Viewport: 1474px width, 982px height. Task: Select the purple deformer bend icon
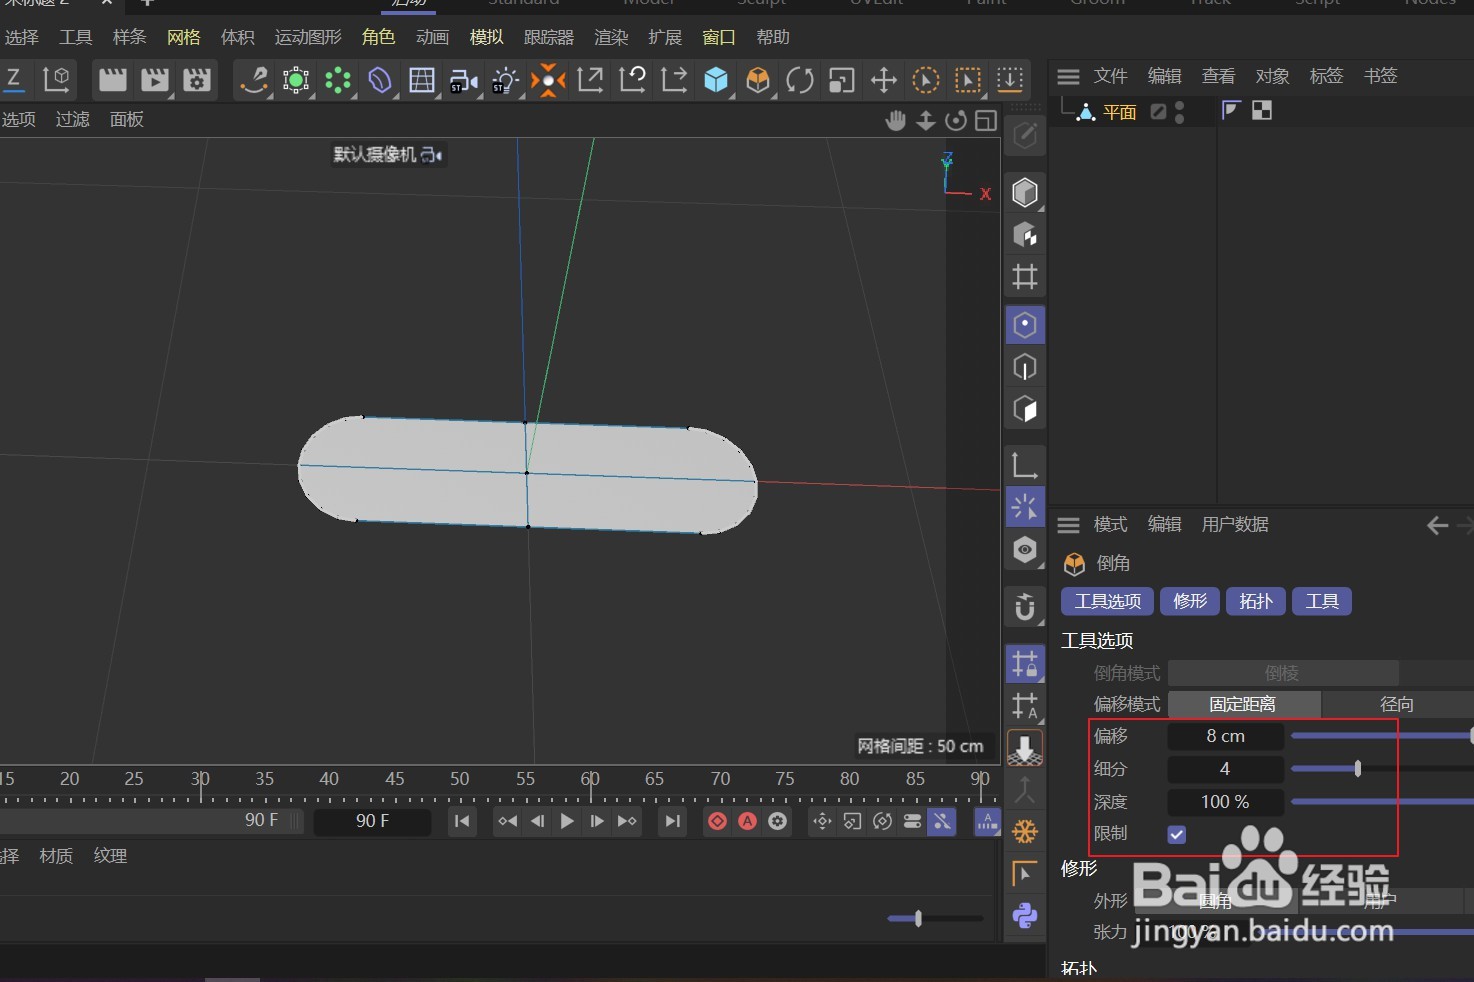pos(380,80)
